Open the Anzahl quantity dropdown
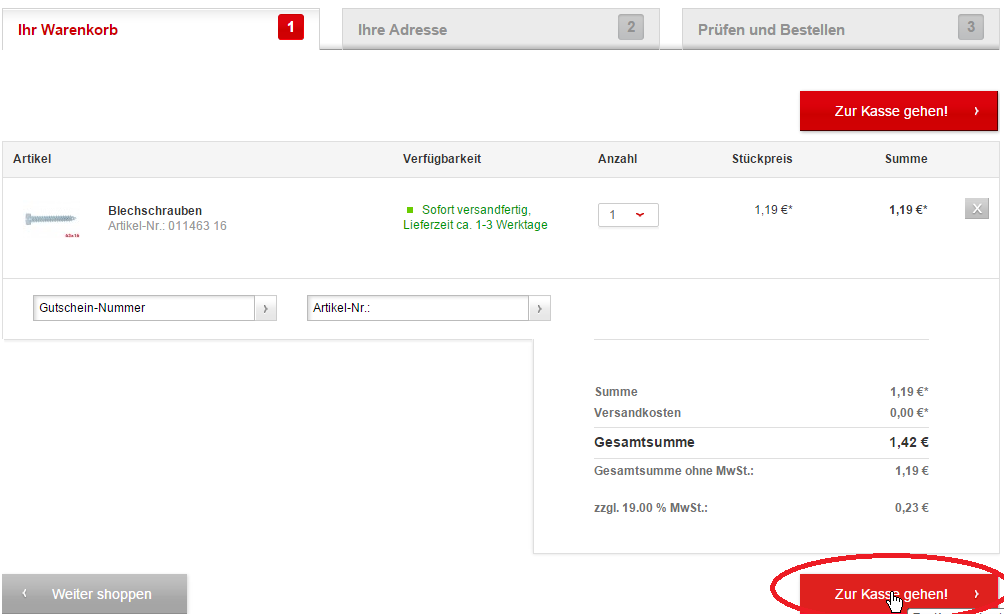Image resolution: width=1004 pixels, height=614 pixels. [x=628, y=214]
